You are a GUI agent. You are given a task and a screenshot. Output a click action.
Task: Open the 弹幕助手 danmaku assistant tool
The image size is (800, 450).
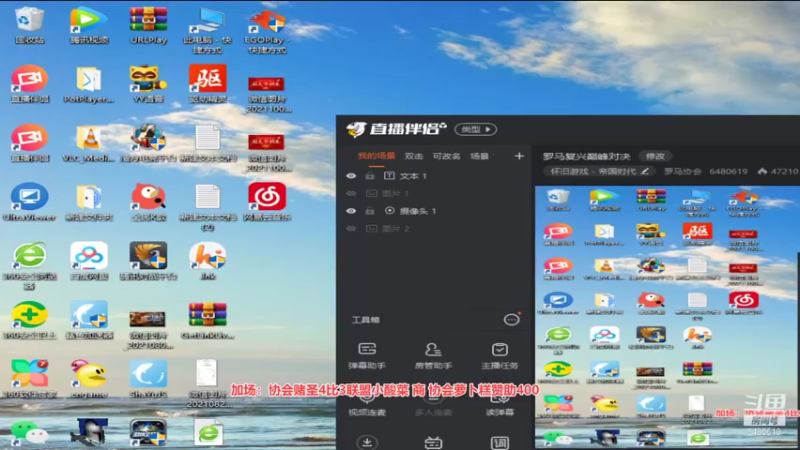click(367, 356)
